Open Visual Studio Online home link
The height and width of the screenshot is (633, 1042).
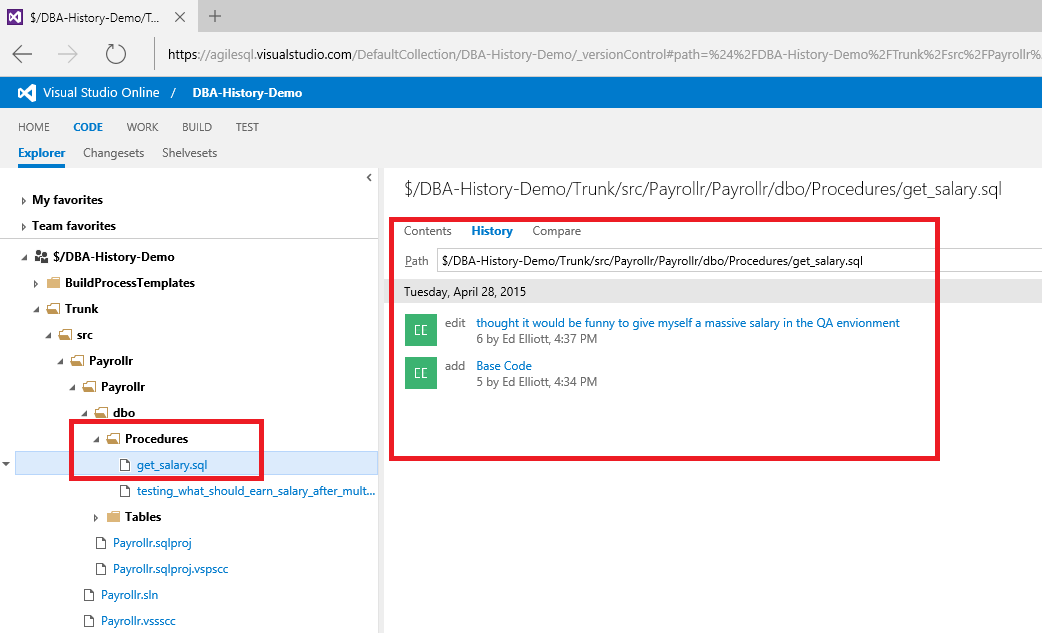tap(101, 92)
